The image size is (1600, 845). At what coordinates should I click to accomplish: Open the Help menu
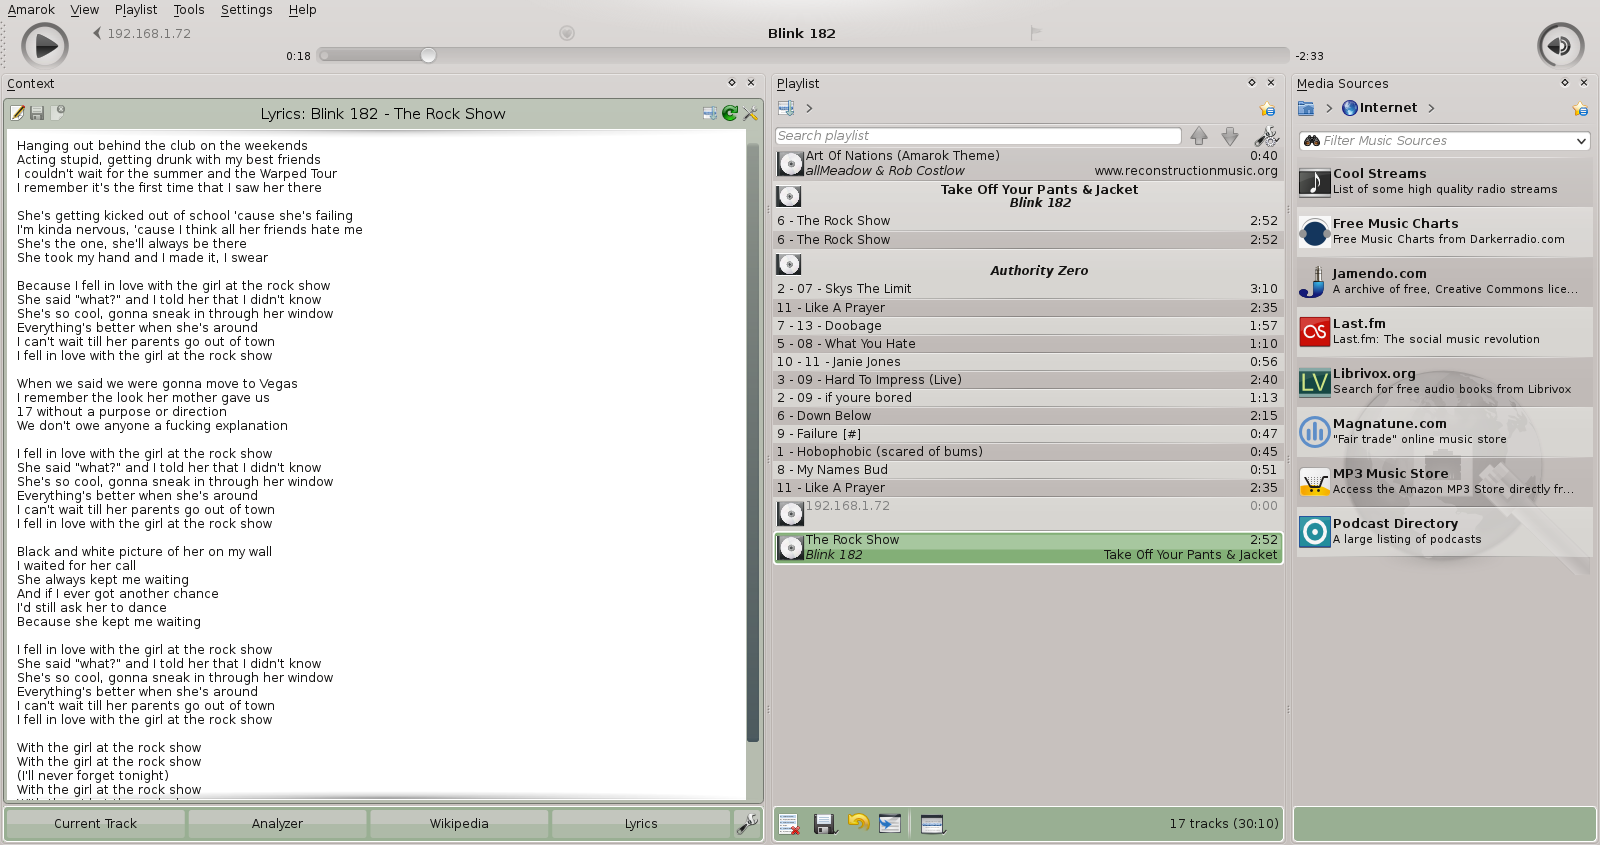point(303,9)
